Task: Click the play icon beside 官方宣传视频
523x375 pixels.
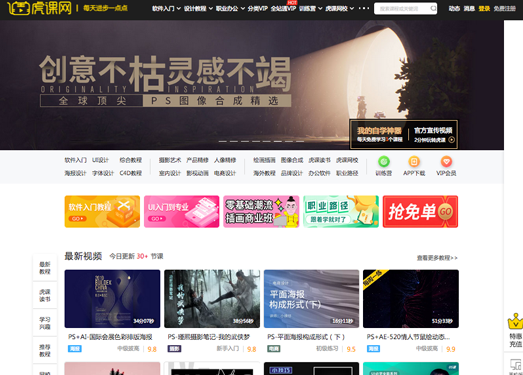Action: click(x=452, y=140)
